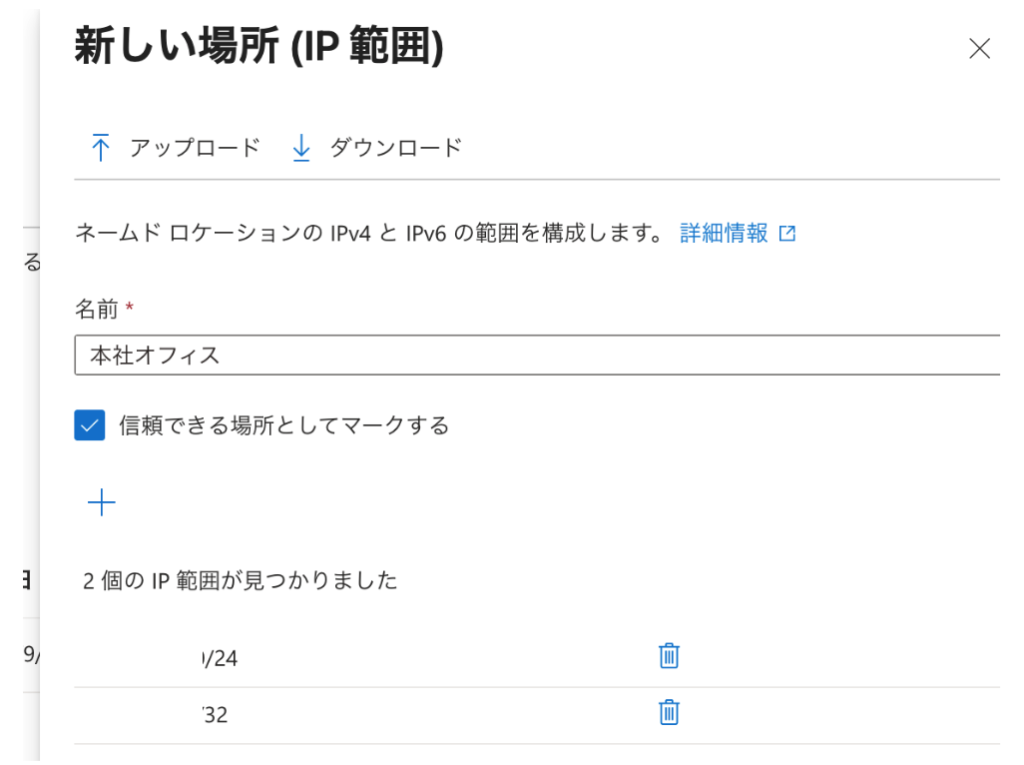
Task: Click the upload arrow icon
Action: click(100, 149)
